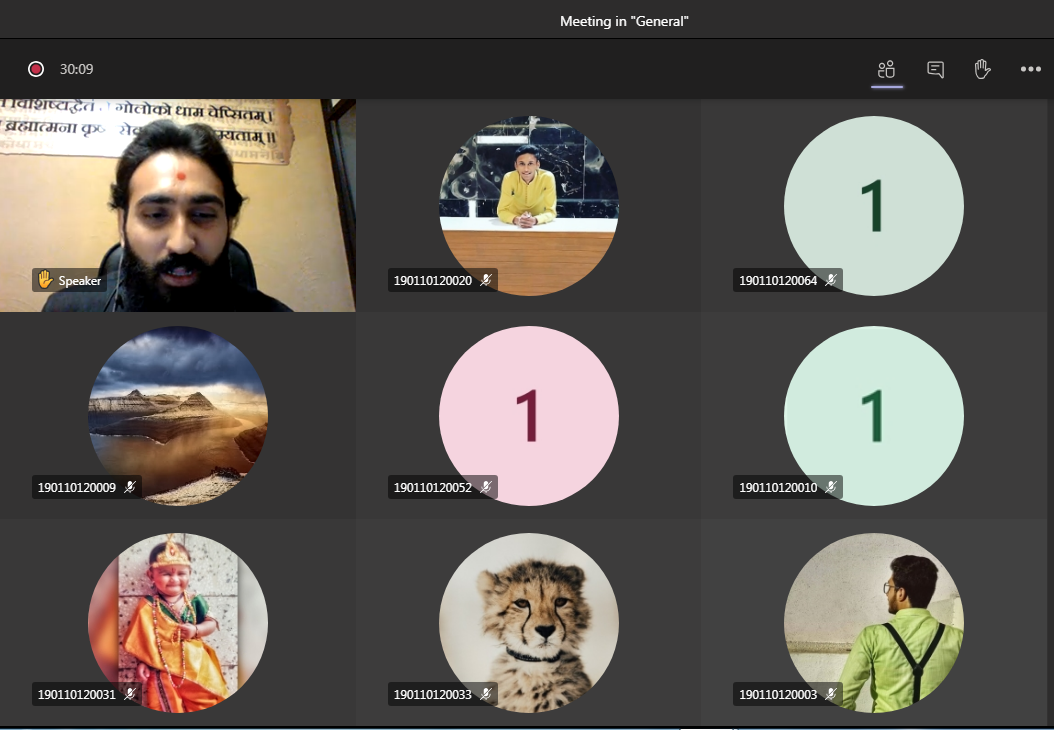
Task: Click muted mic icon for 190110120052
Action: [x=486, y=487]
